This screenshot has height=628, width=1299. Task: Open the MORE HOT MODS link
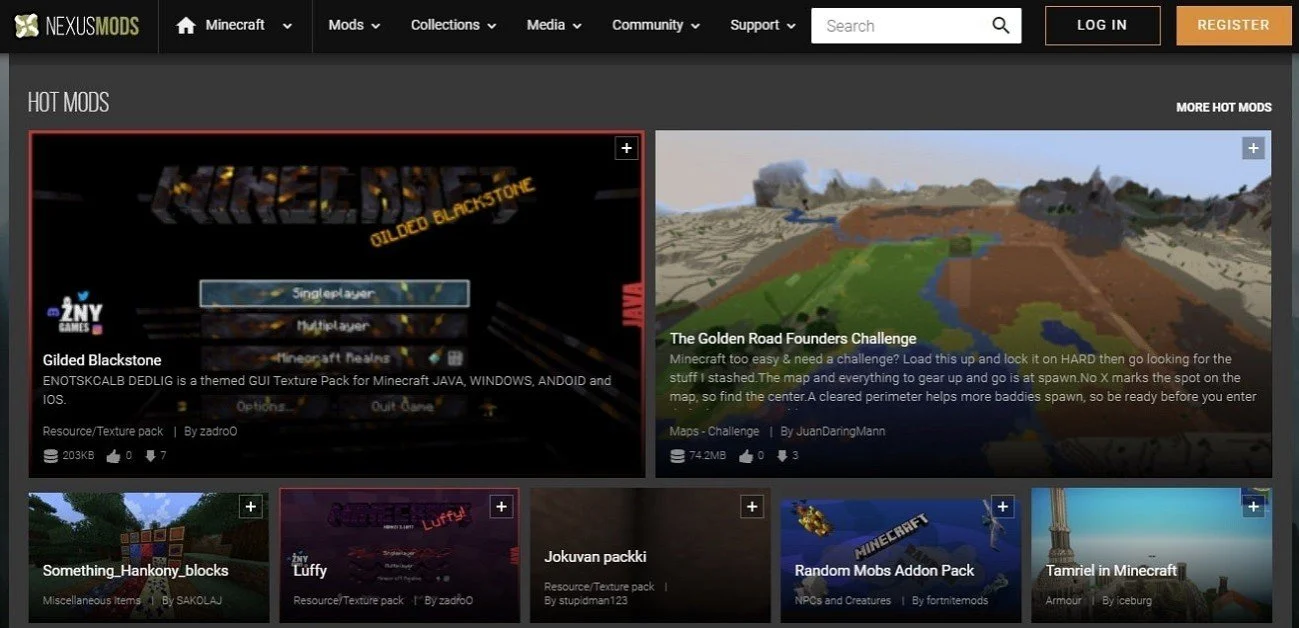coord(1224,107)
